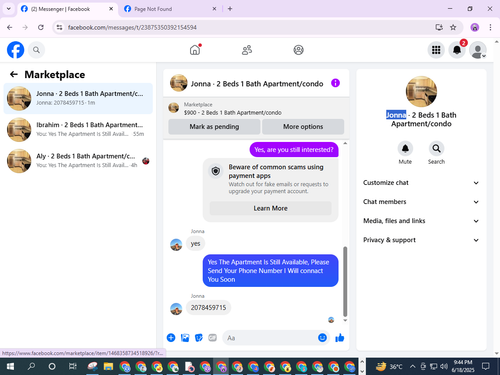Mute the conversation with the bell icon
500x375 pixels.
pyautogui.click(x=405, y=149)
